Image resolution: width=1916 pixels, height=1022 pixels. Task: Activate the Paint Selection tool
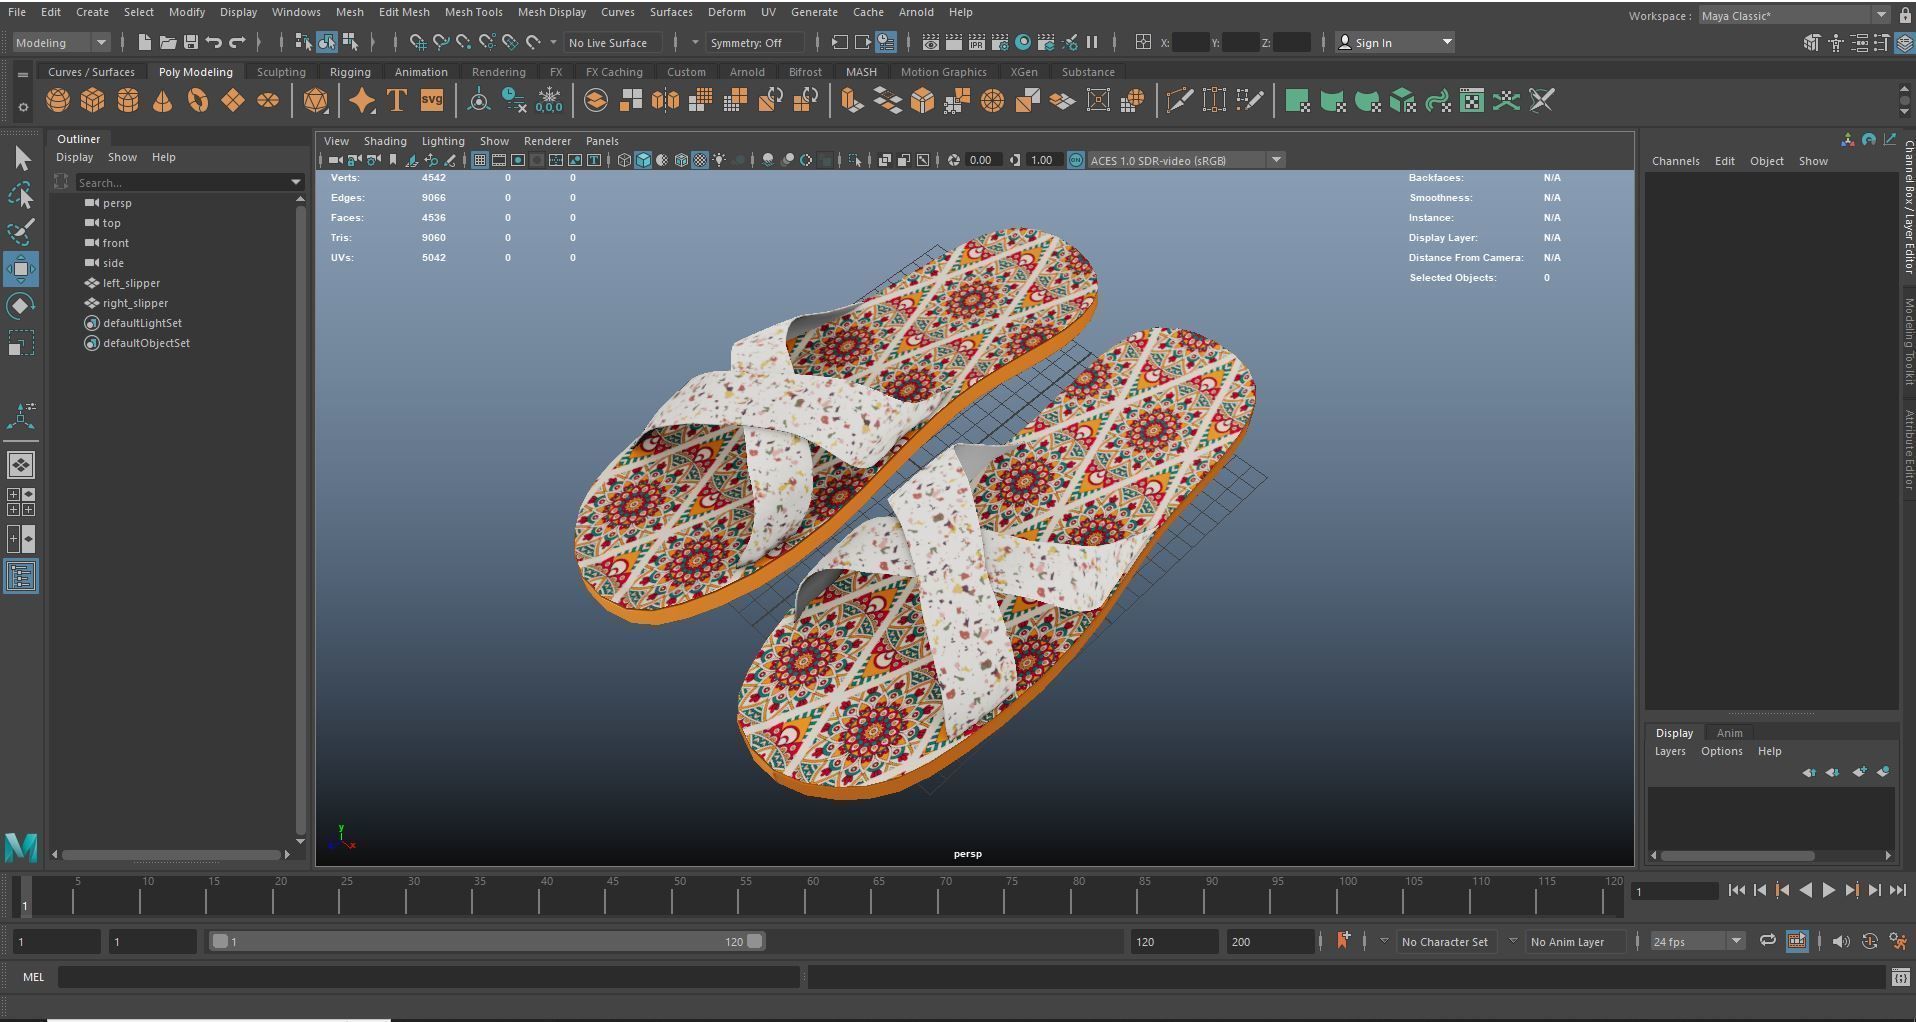[21, 232]
